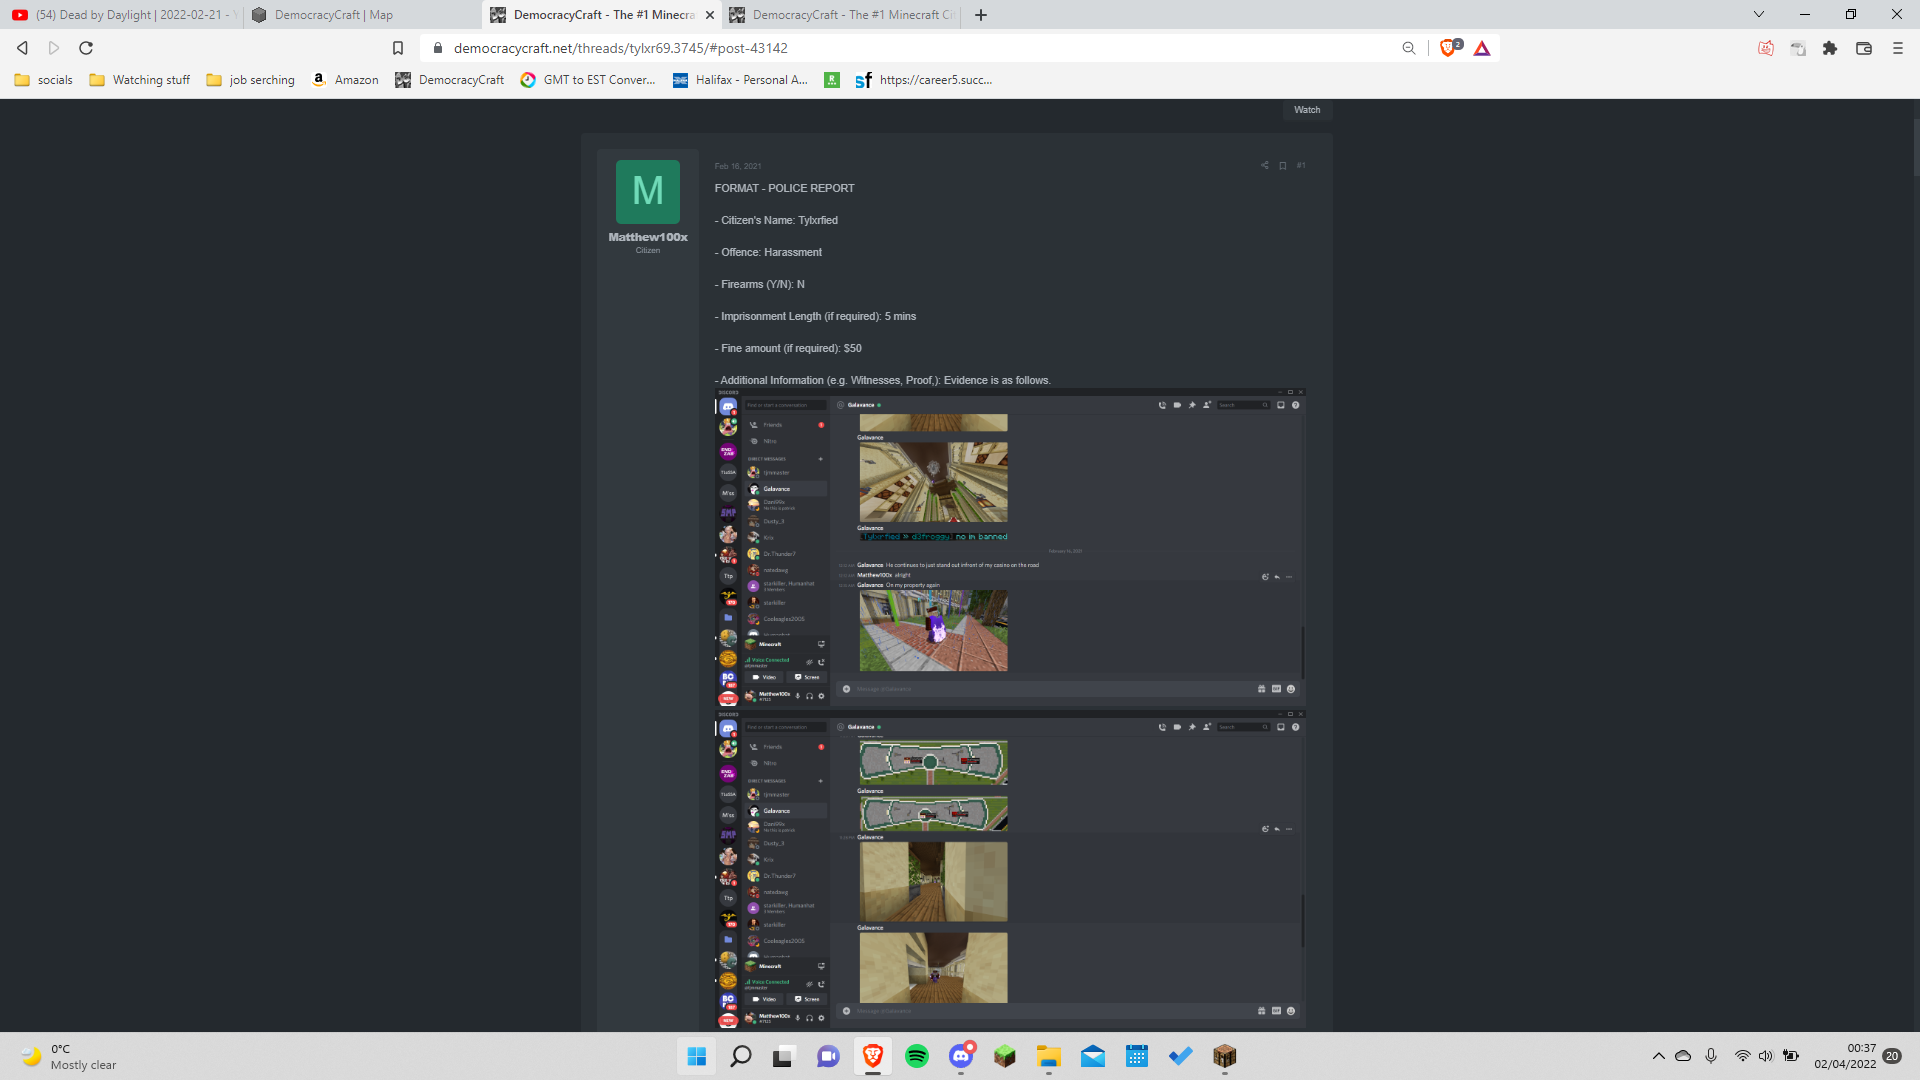
Task: Open the tab search dropdown arrow
Action: 1759,14
